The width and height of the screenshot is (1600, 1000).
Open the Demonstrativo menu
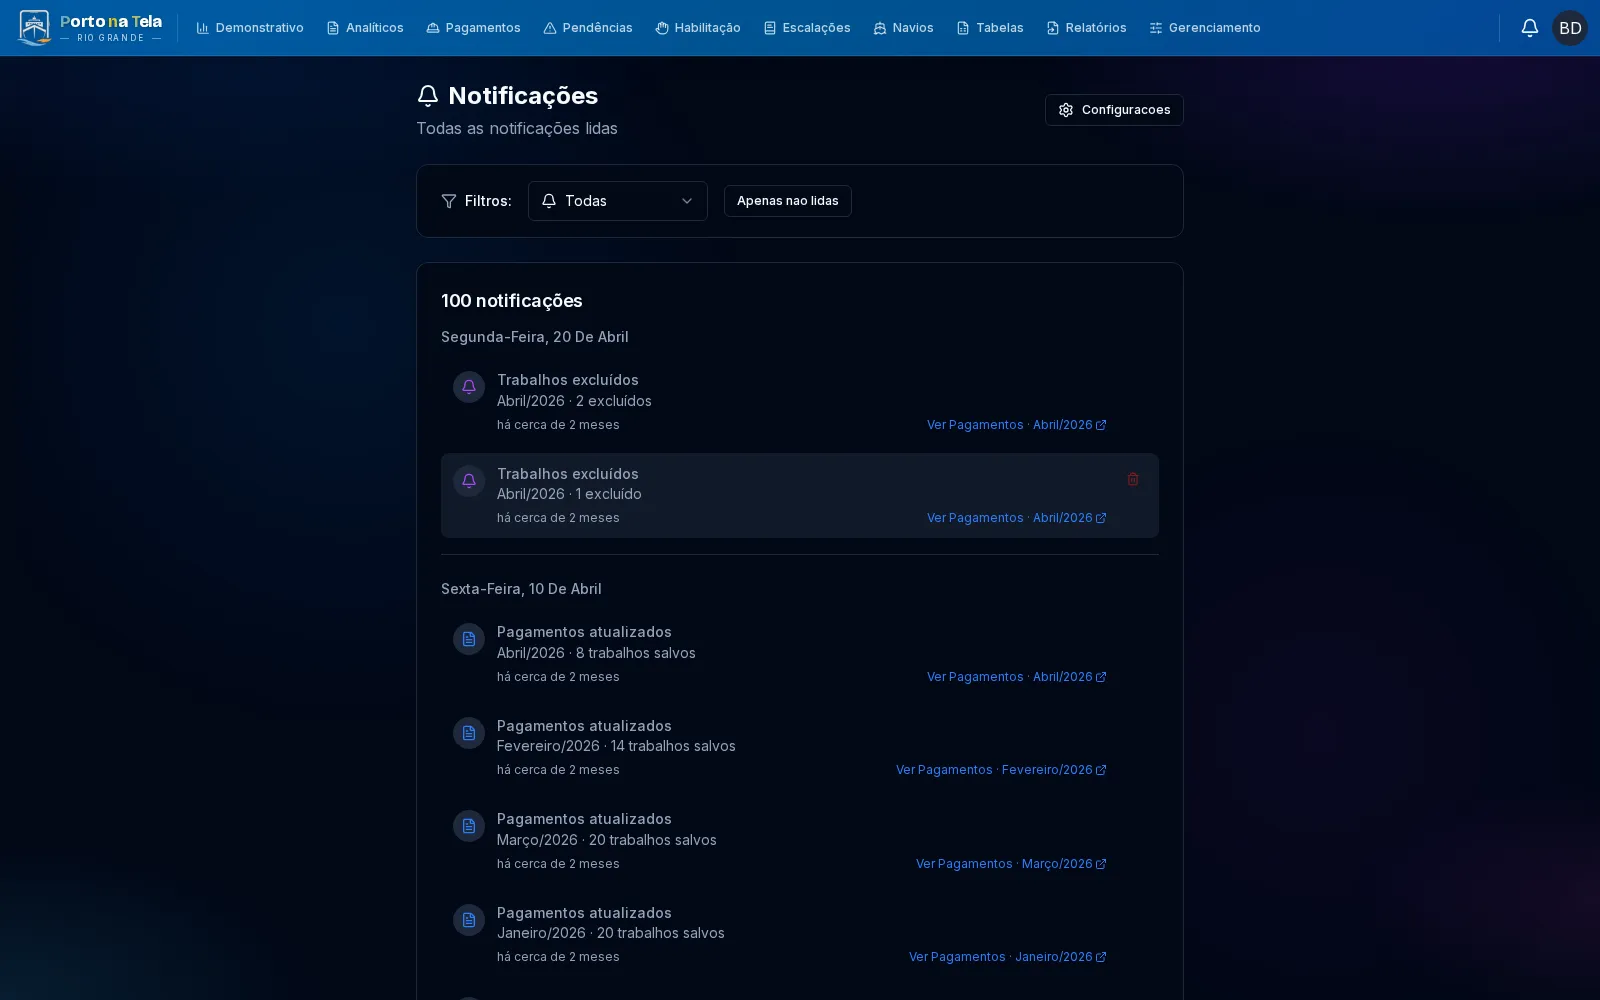pos(250,28)
